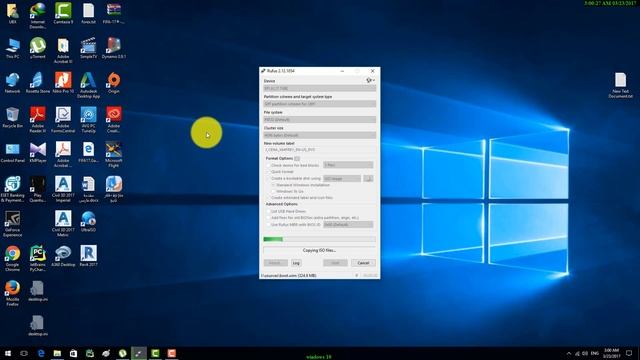Open the Adobe Creative Cloud shortcut

114,120
